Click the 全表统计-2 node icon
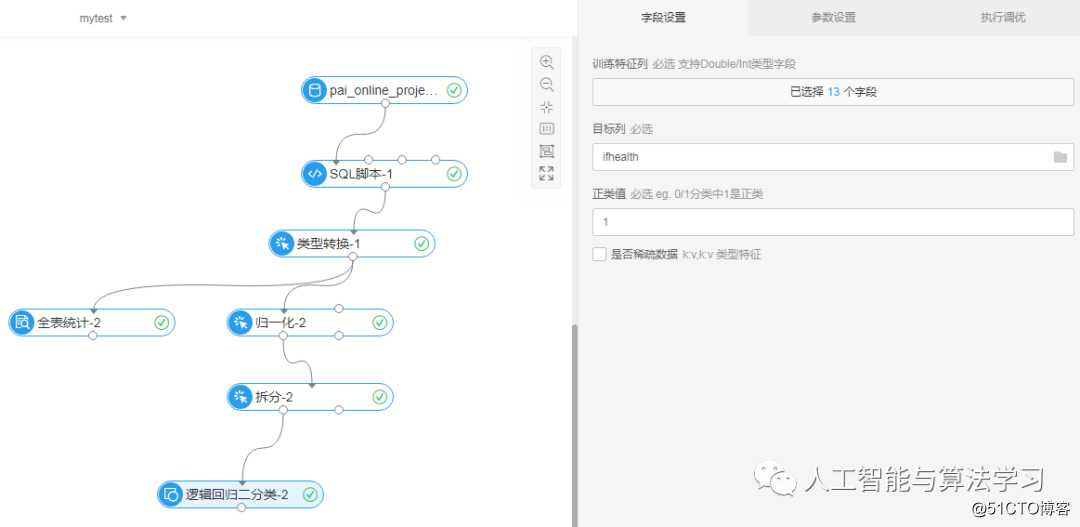This screenshot has height=527, width=1080. (x=21, y=322)
